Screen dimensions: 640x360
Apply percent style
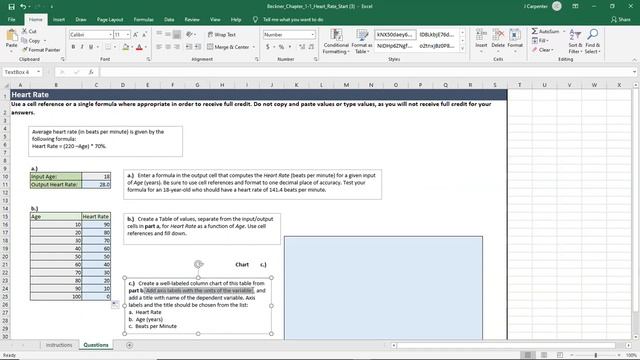281,47
